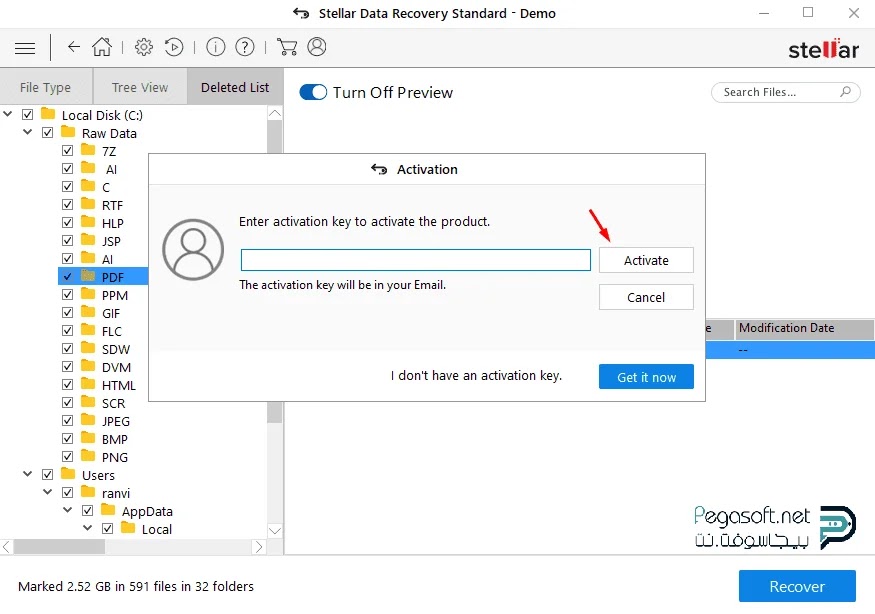The image size is (875, 614).
Task: Go back with the arrow icon
Action: click(74, 47)
